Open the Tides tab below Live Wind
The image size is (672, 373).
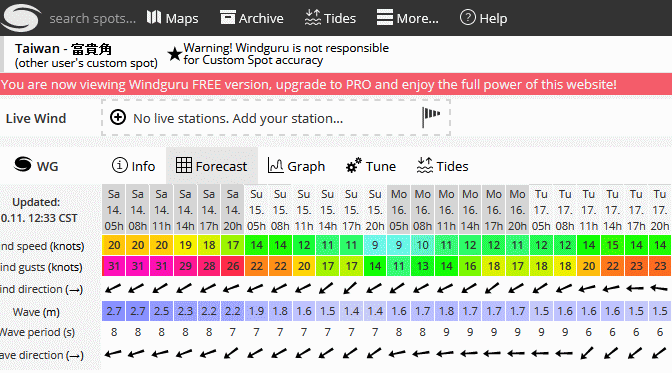coord(442,166)
